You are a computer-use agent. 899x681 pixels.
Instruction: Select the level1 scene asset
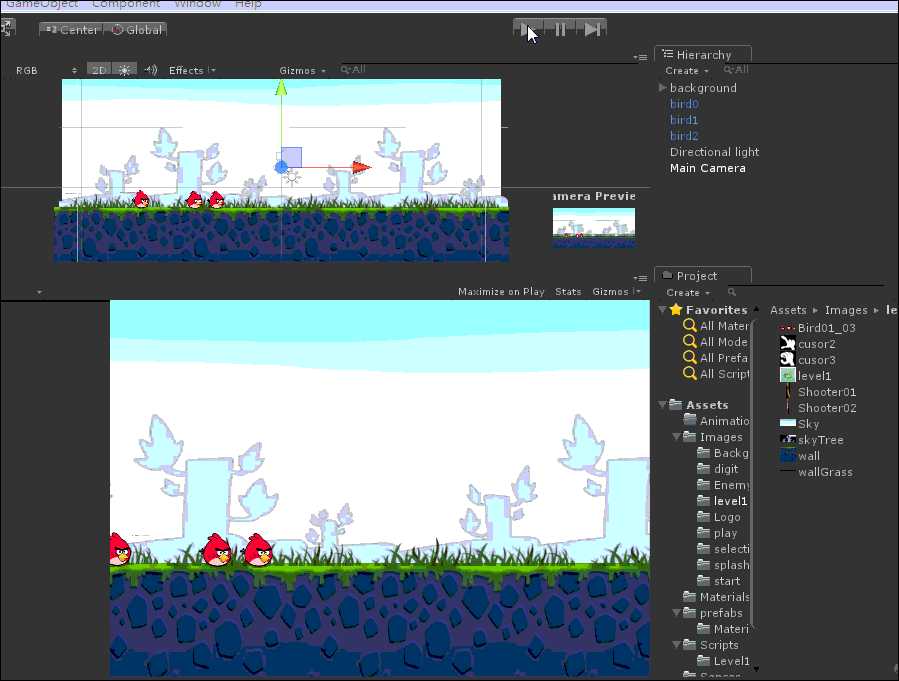click(806, 376)
